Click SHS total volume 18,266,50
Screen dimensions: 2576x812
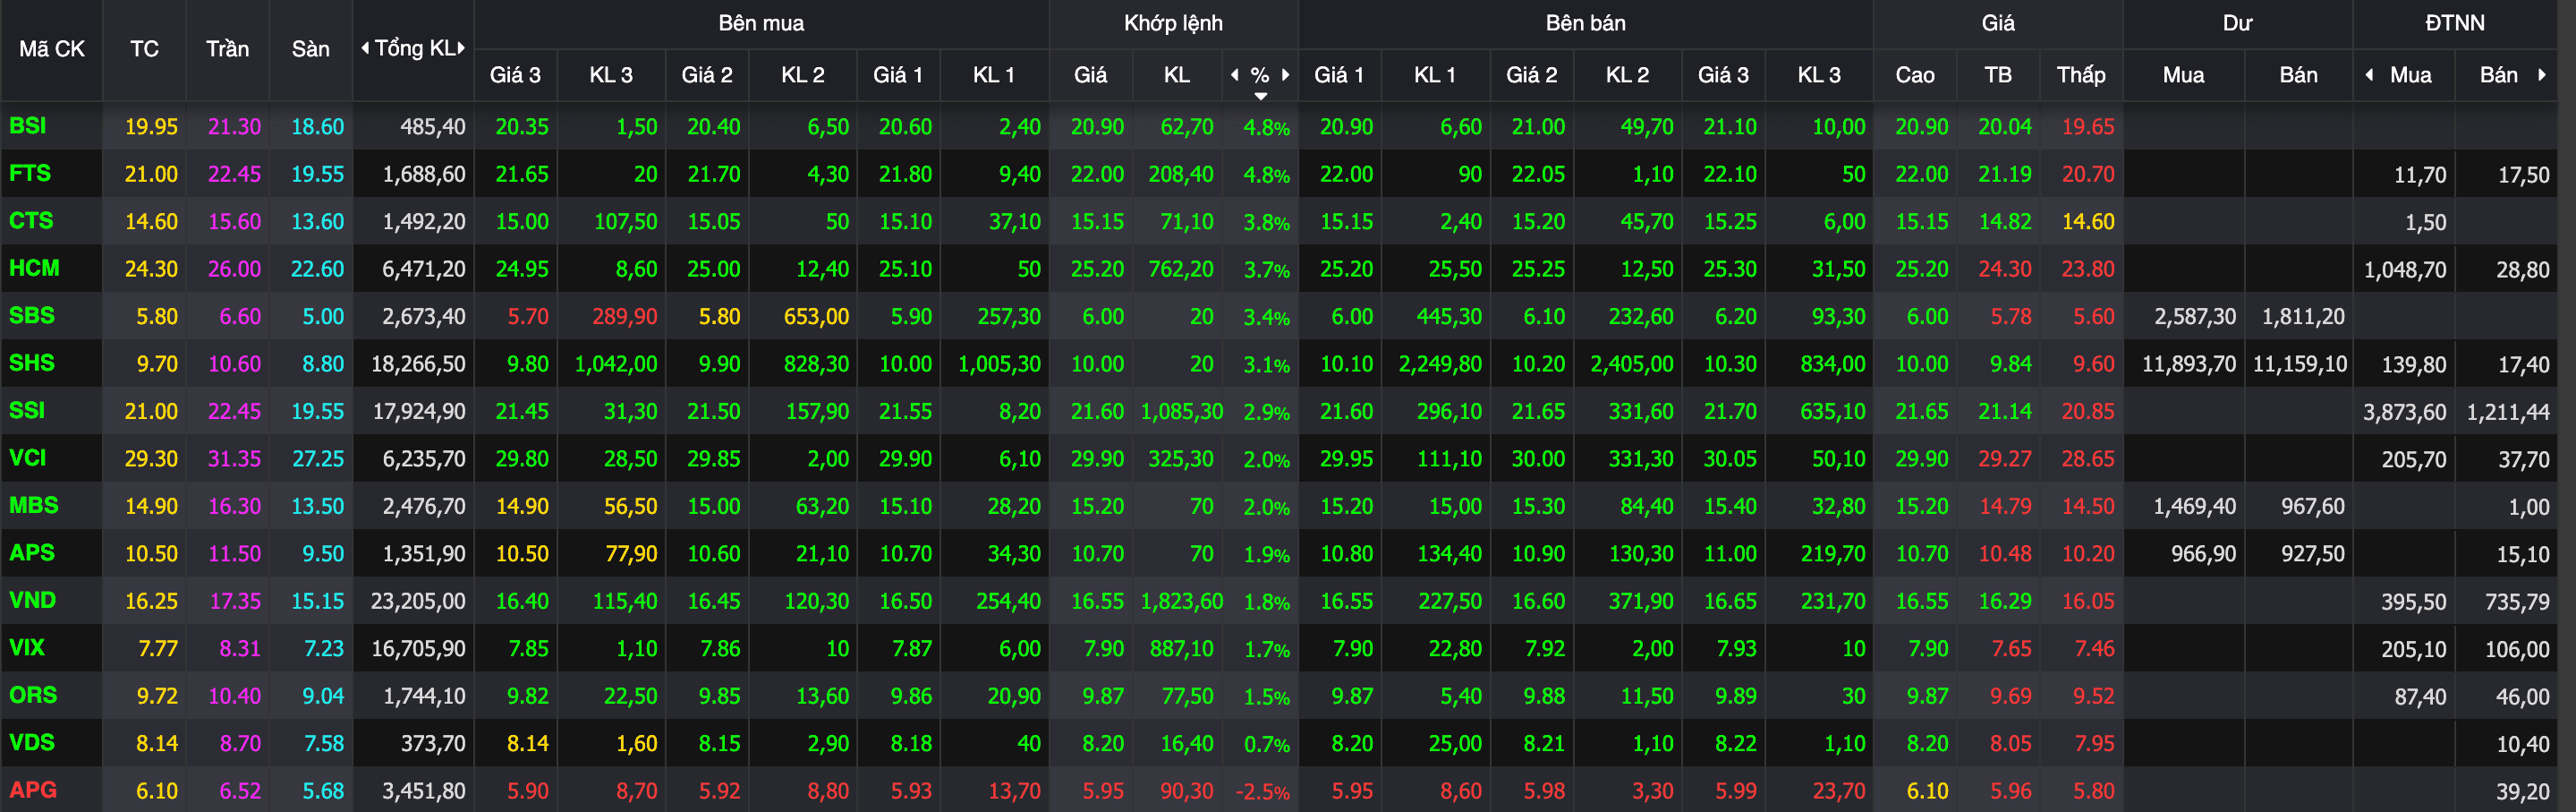pos(417,364)
